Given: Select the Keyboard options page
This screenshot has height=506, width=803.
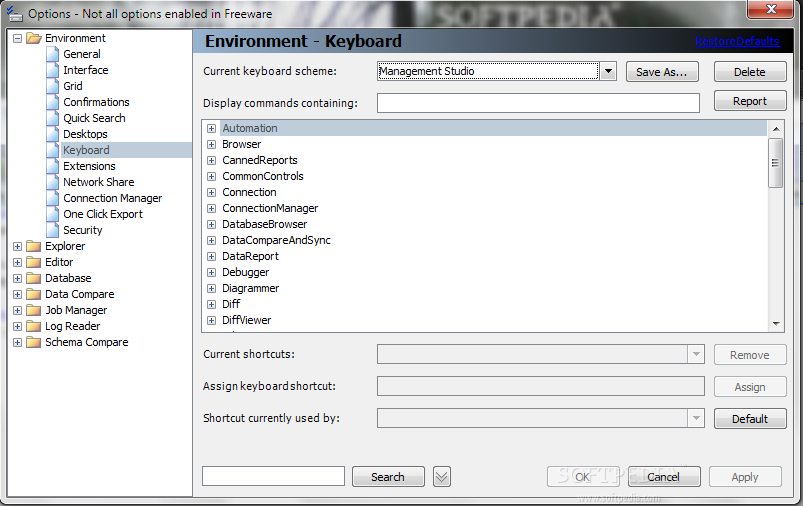Looking at the screenshot, I should (86, 150).
